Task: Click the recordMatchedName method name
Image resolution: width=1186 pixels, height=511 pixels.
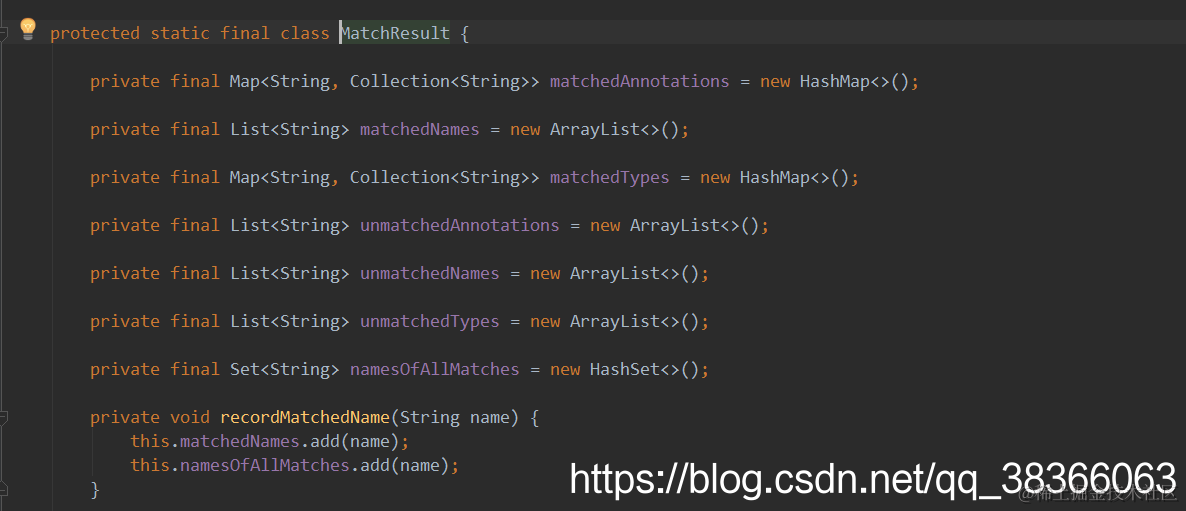Action: click(305, 417)
